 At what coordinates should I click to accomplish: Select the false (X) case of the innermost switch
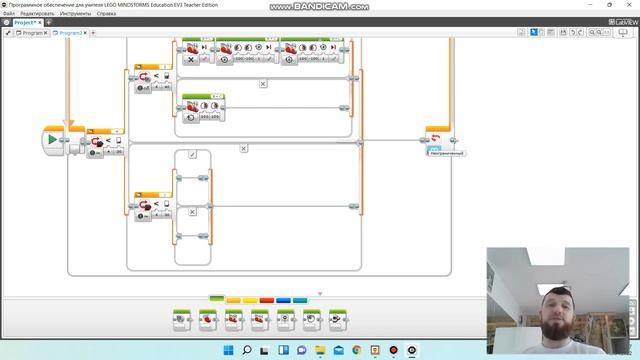pos(192,212)
